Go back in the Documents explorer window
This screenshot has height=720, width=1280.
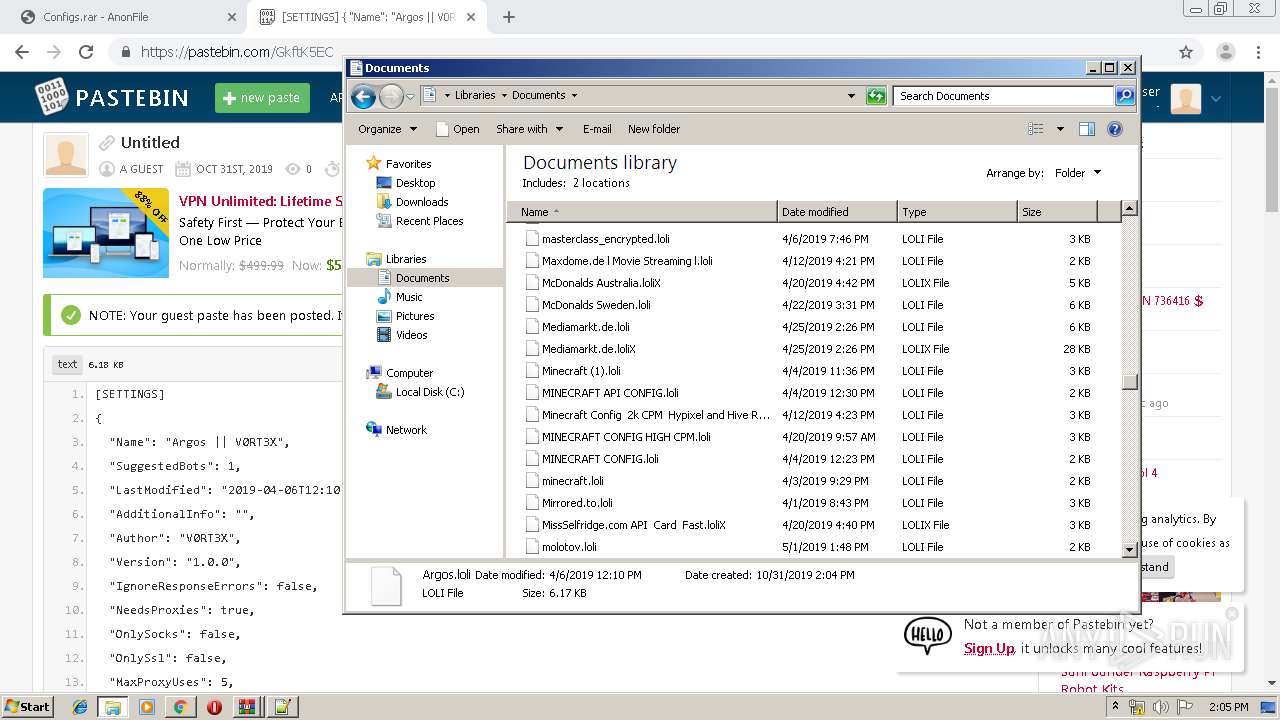[x=363, y=96]
